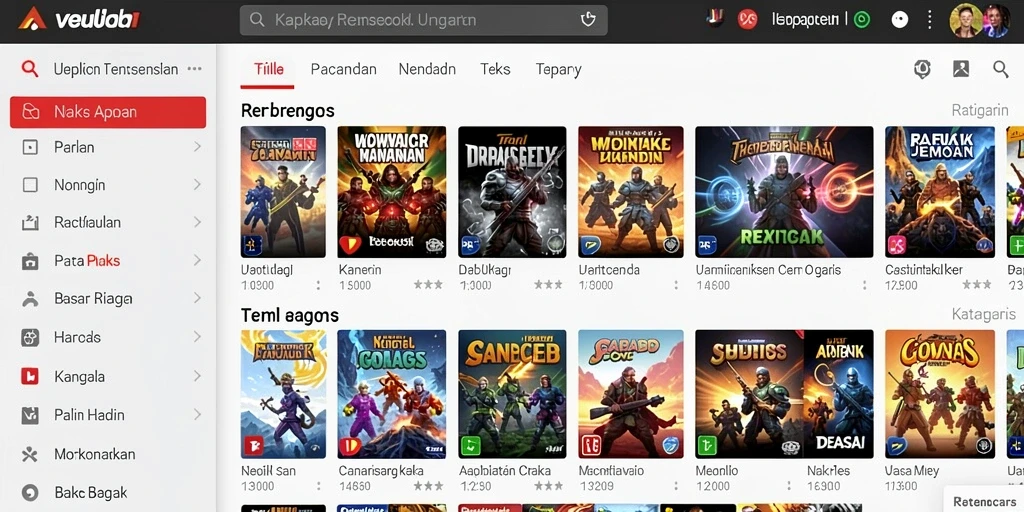Click the Kangala red sidebar icon
Image resolution: width=1024 pixels, height=512 pixels.
click(30, 376)
